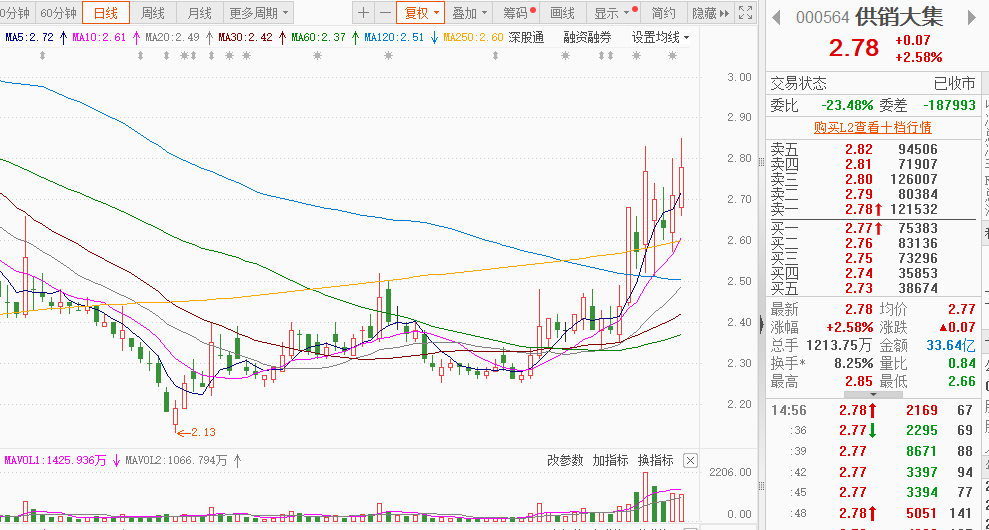Viewport: 989px width, 530px height.
Task: Switch to 周线 weekly chart
Action: (152, 13)
